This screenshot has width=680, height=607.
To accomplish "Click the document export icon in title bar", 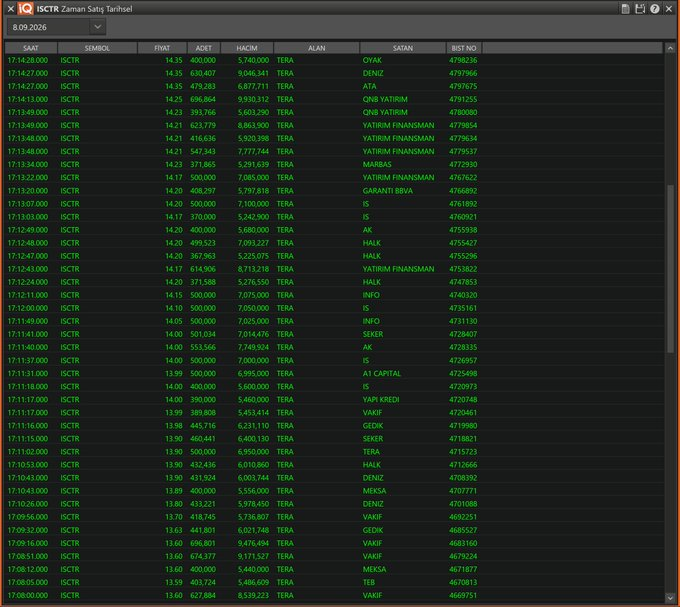I will coord(625,9).
